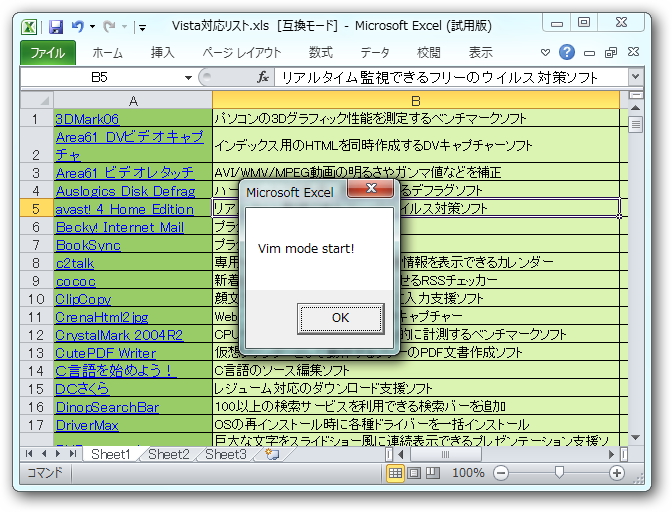
Task: Minimize the workbook window in ribbon row
Action: pos(589,53)
